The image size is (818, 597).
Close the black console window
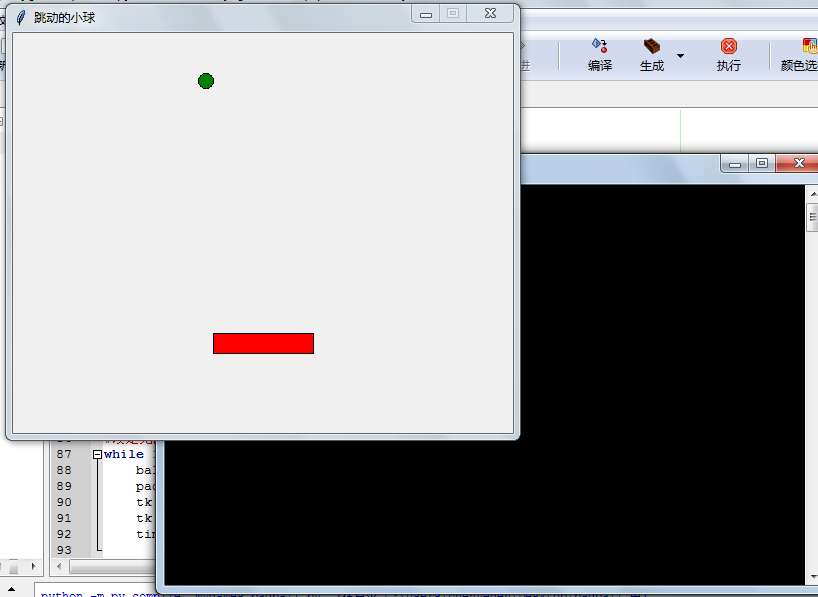pyautogui.click(x=799, y=163)
